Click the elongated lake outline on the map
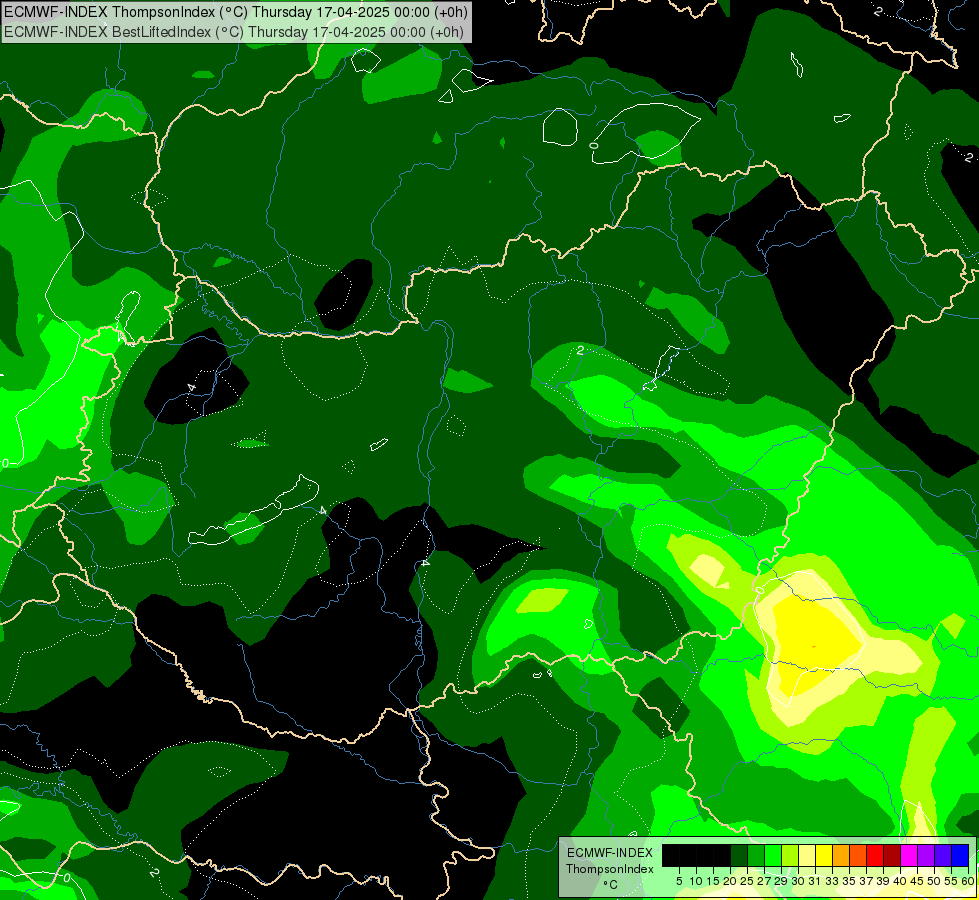This screenshot has width=979, height=900. (x=253, y=512)
